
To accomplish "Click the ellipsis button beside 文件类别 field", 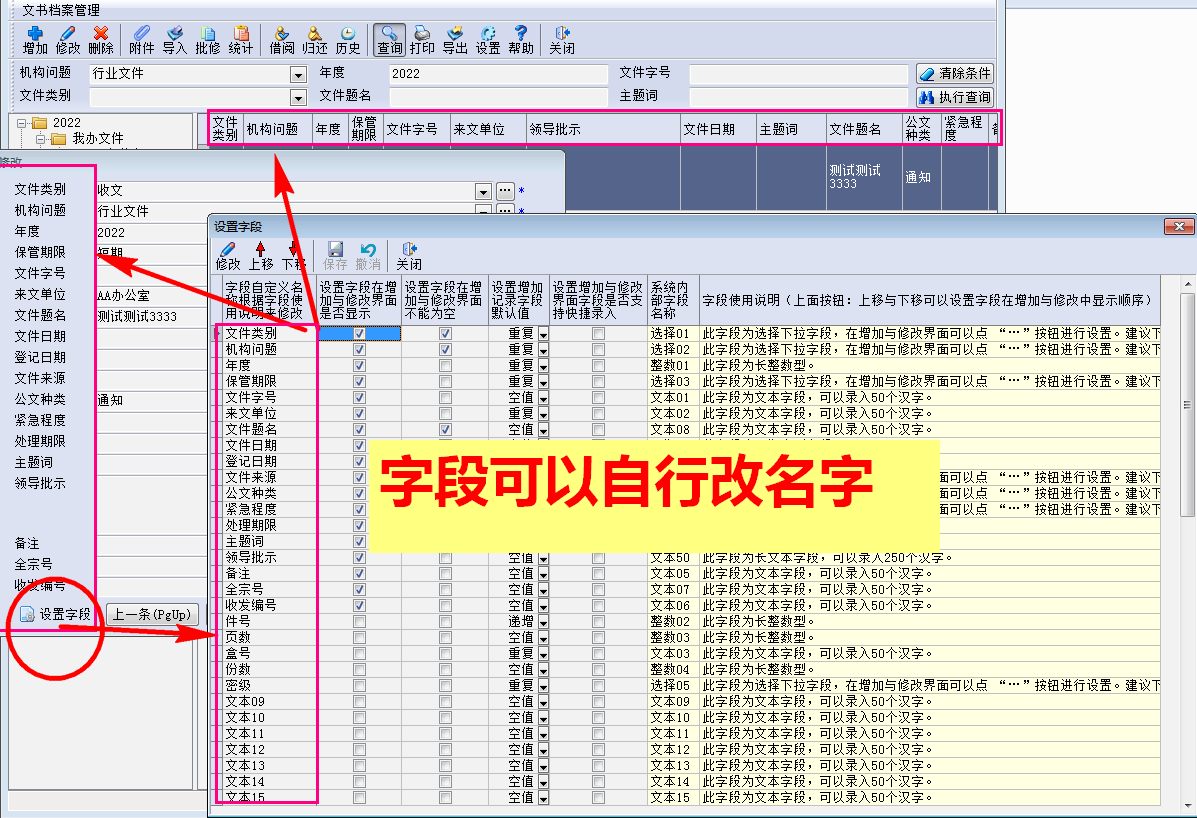I will click(505, 191).
